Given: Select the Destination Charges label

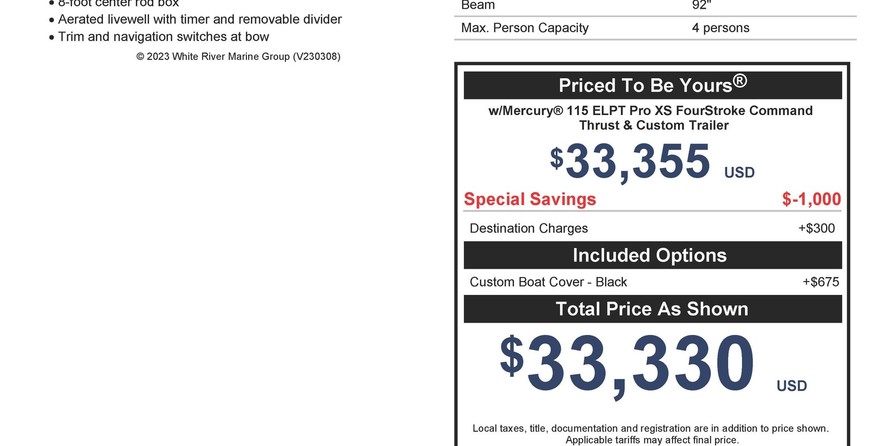Looking at the screenshot, I should point(529,228).
